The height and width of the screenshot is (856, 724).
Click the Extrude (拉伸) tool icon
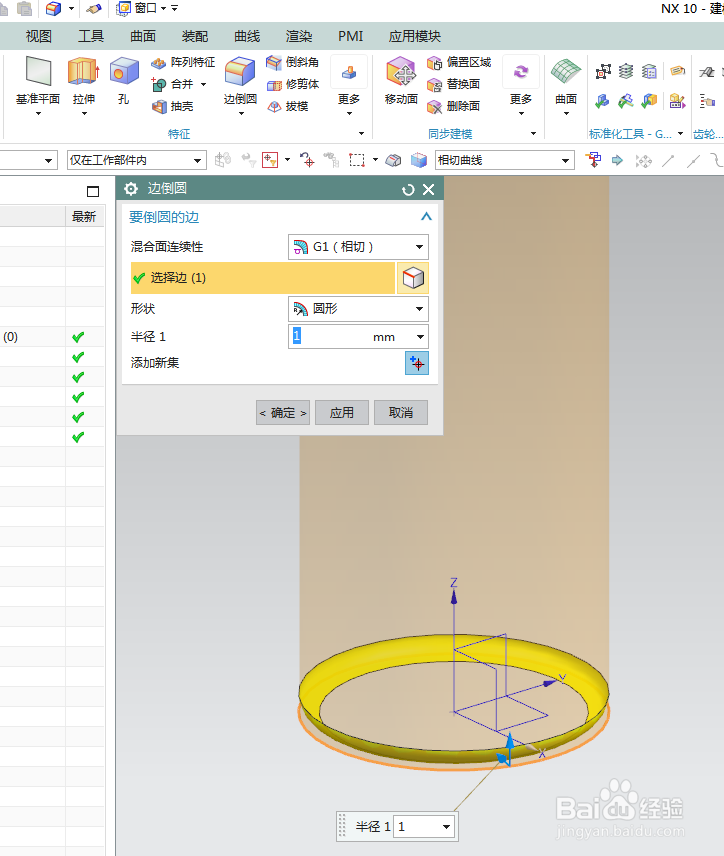84,72
